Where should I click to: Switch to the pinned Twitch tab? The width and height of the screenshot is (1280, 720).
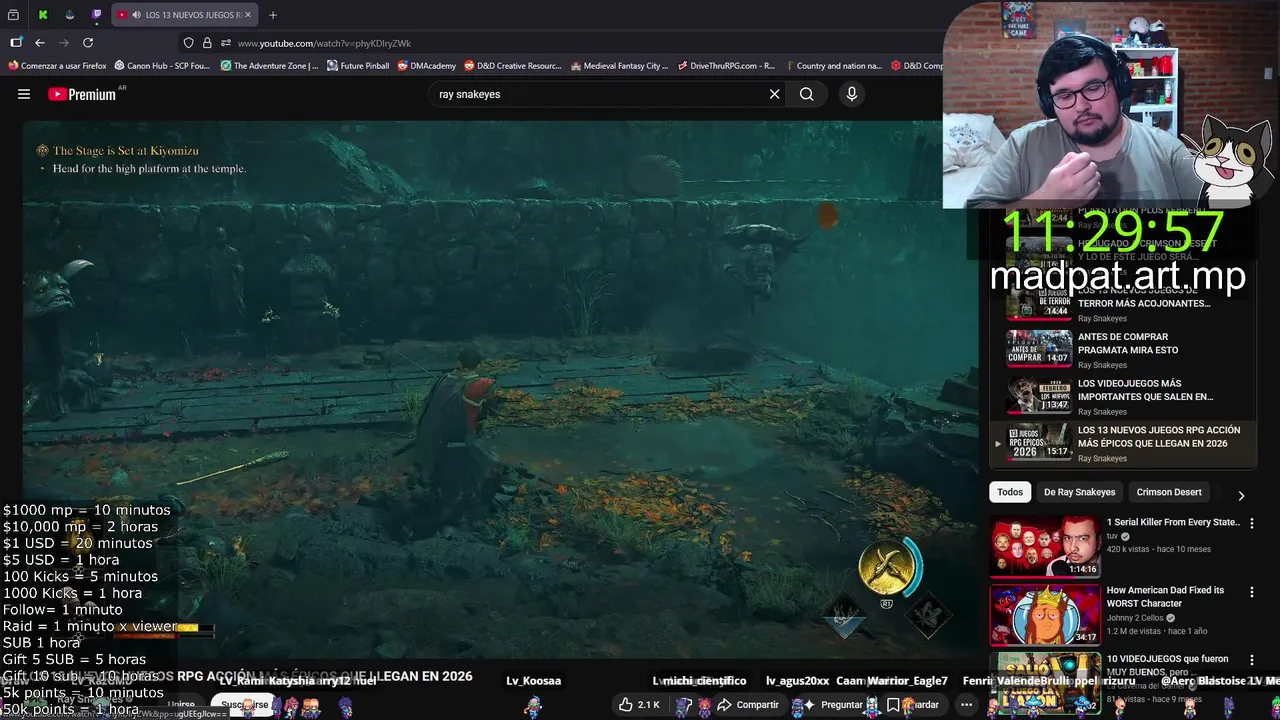(x=97, y=15)
